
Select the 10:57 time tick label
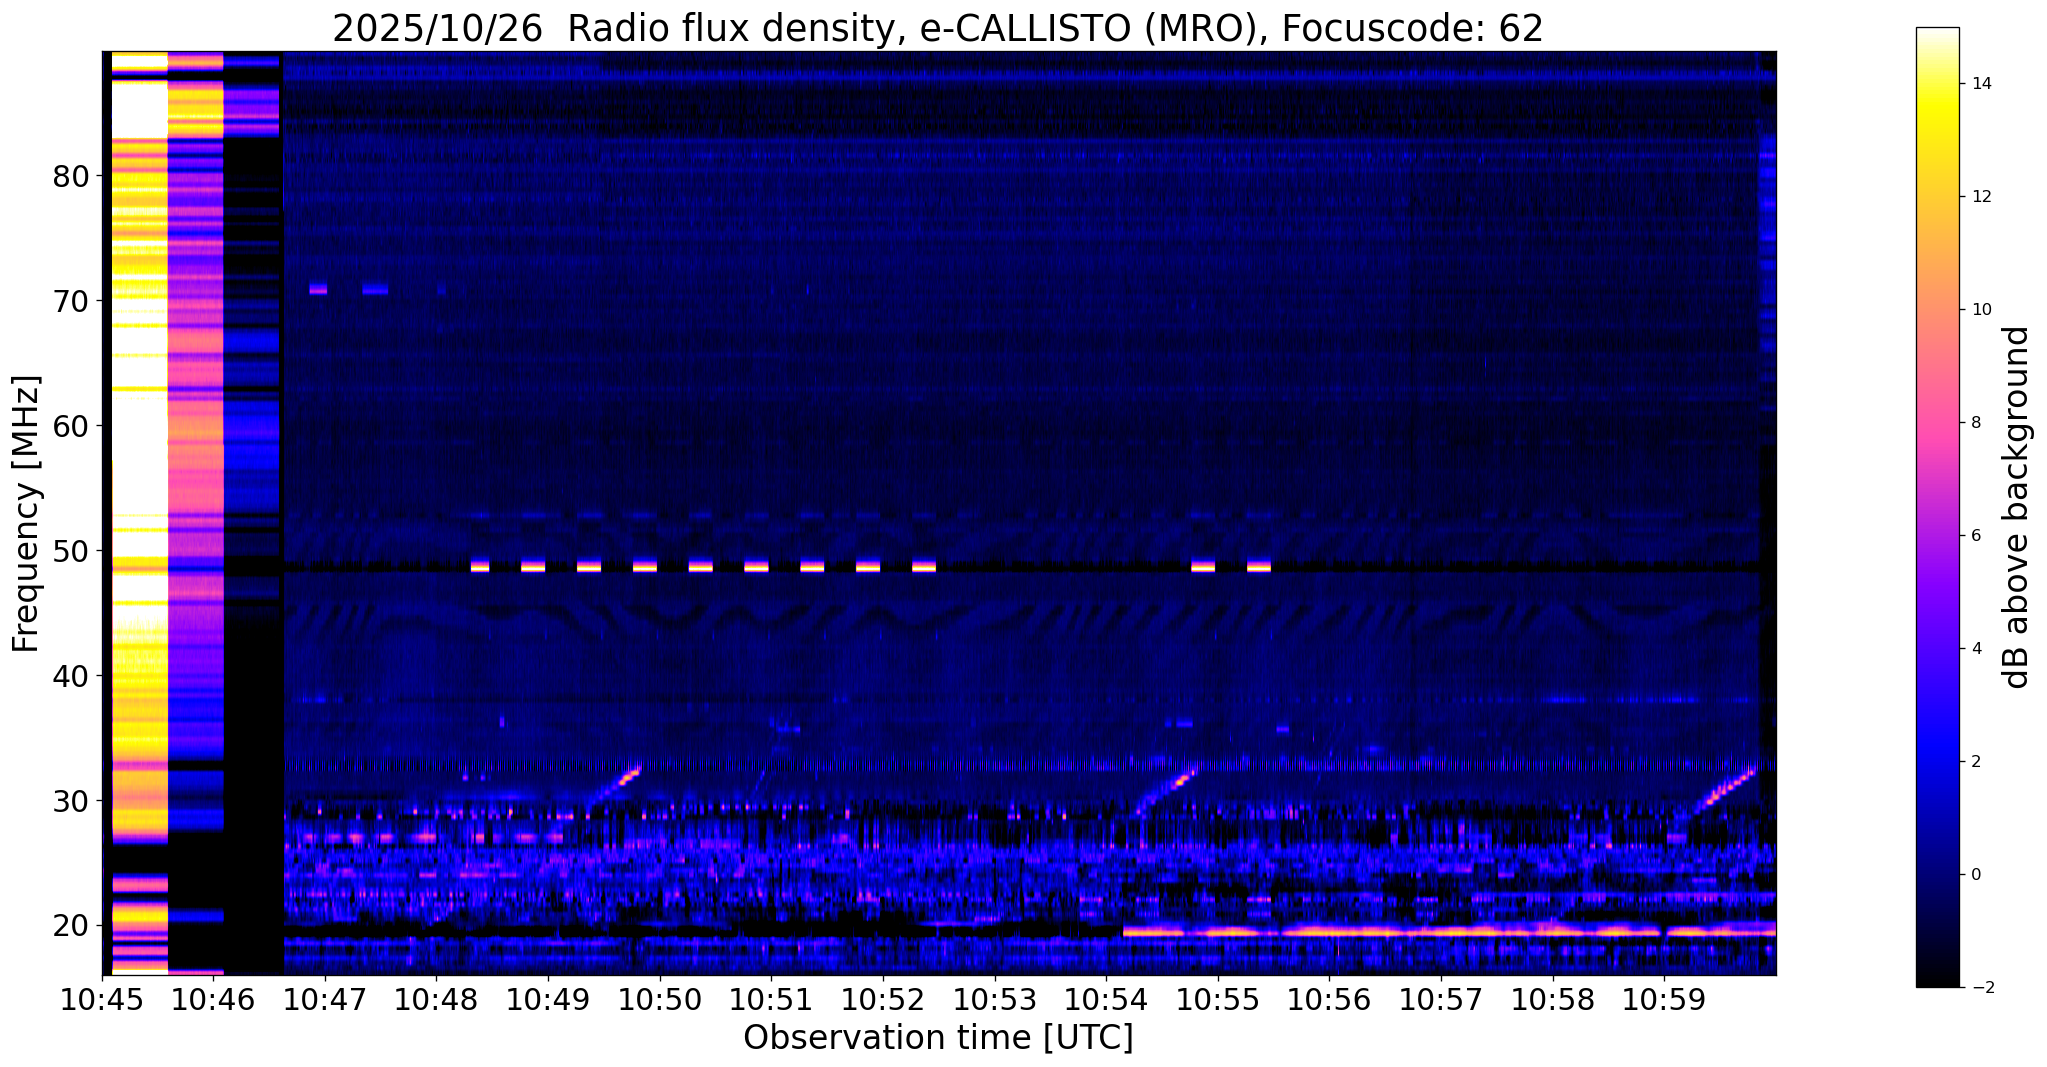point(1441,1000)
